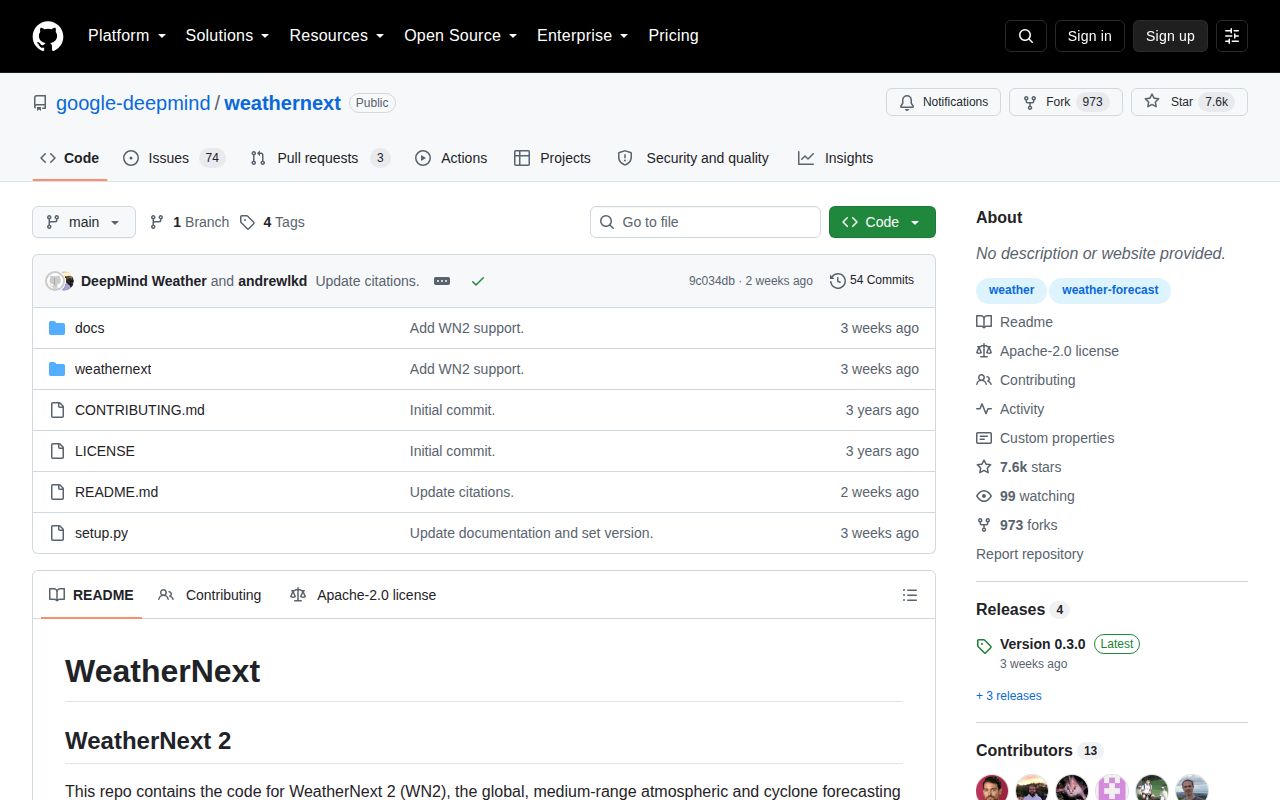The image size is (1280, 800).
Task: View the 4 Tags link
Action: point(272,222)
